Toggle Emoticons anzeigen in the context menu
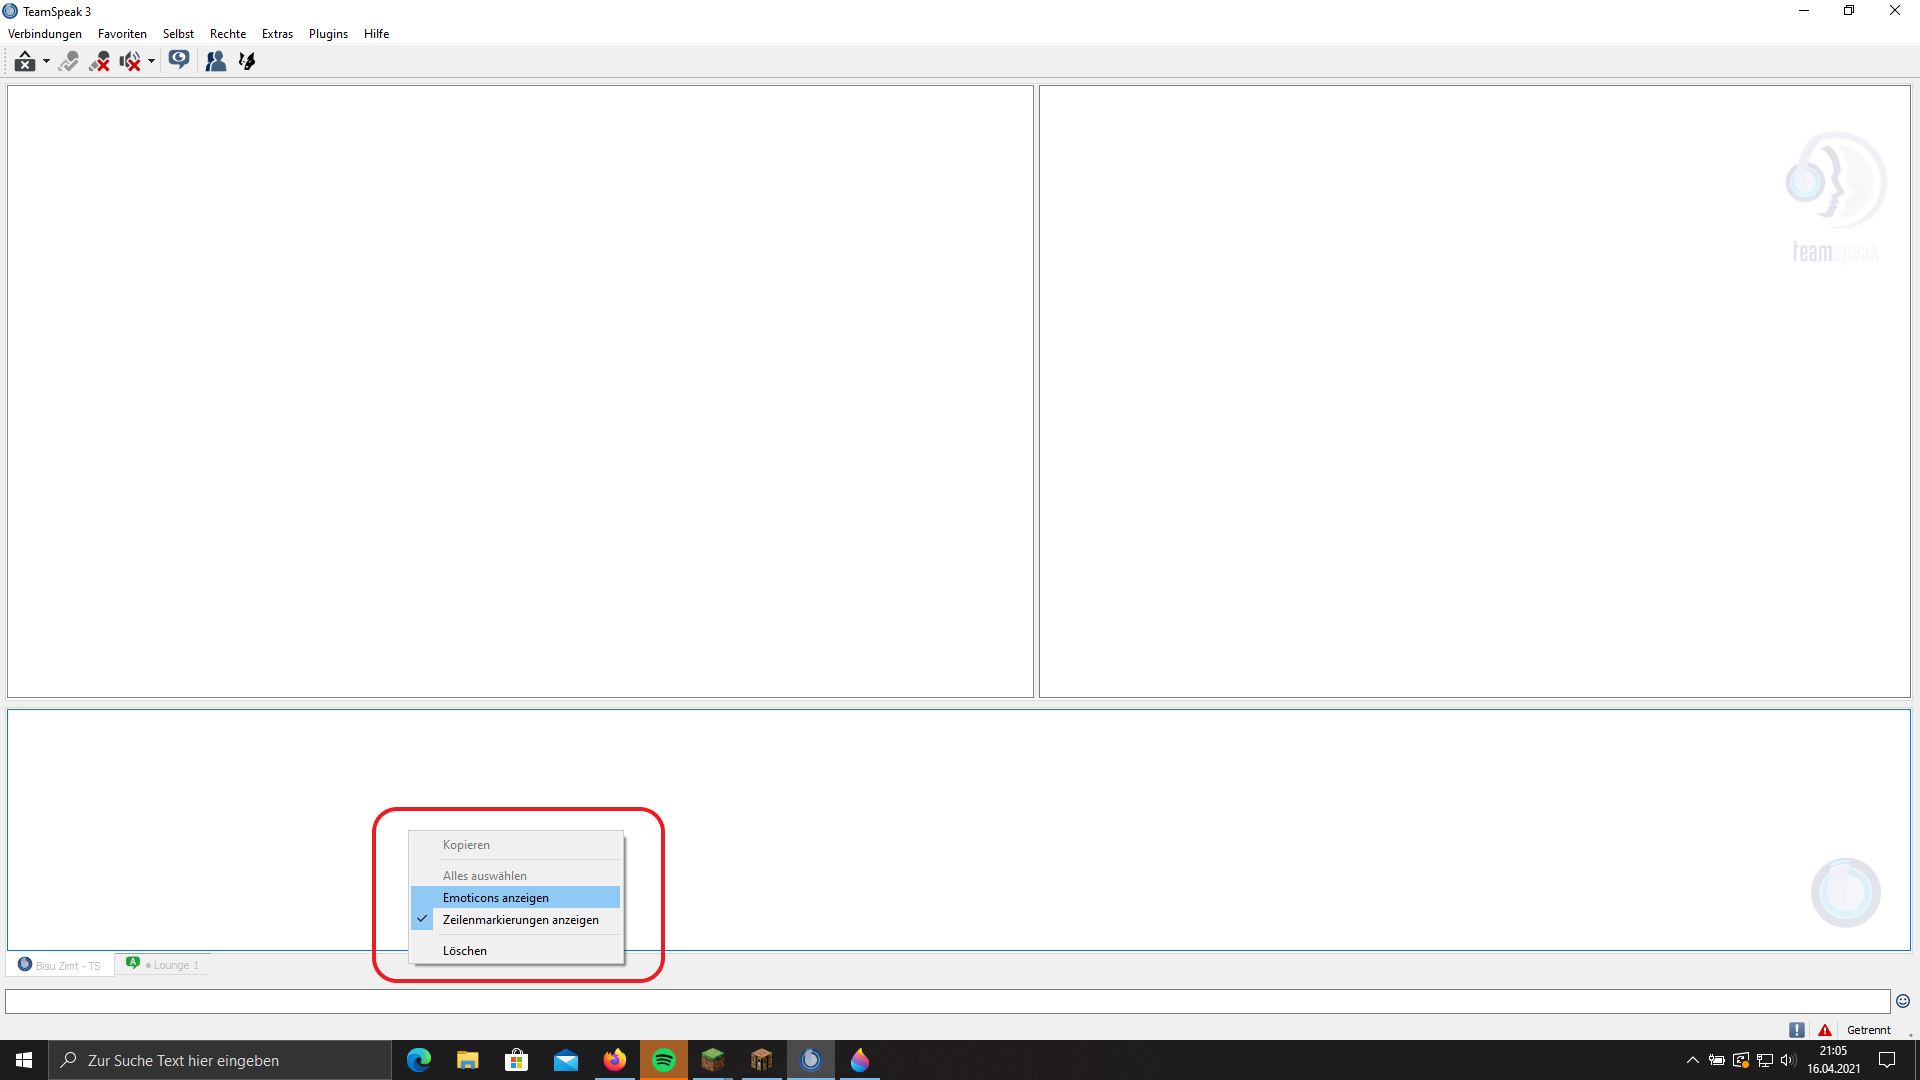The image size is (1920, 1080). pos(516,898)
